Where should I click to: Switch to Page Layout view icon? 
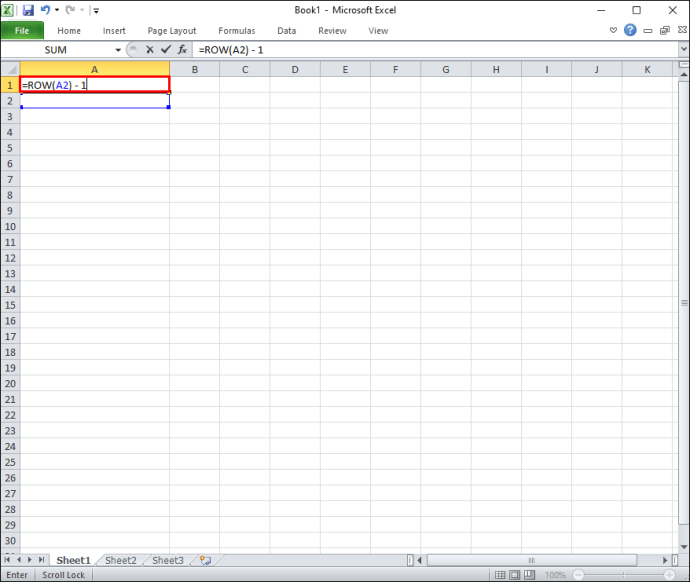514,575
